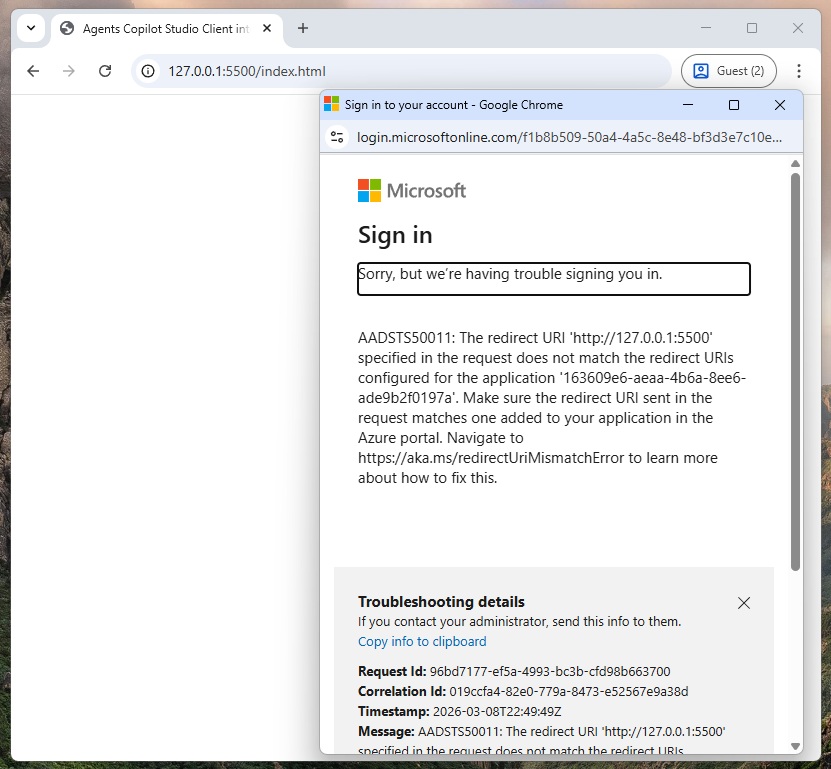Screen dimensions: 831x769
Task: Focus the 127.0.0.1:5500/index.html address bar
Action: pos(400,71)
